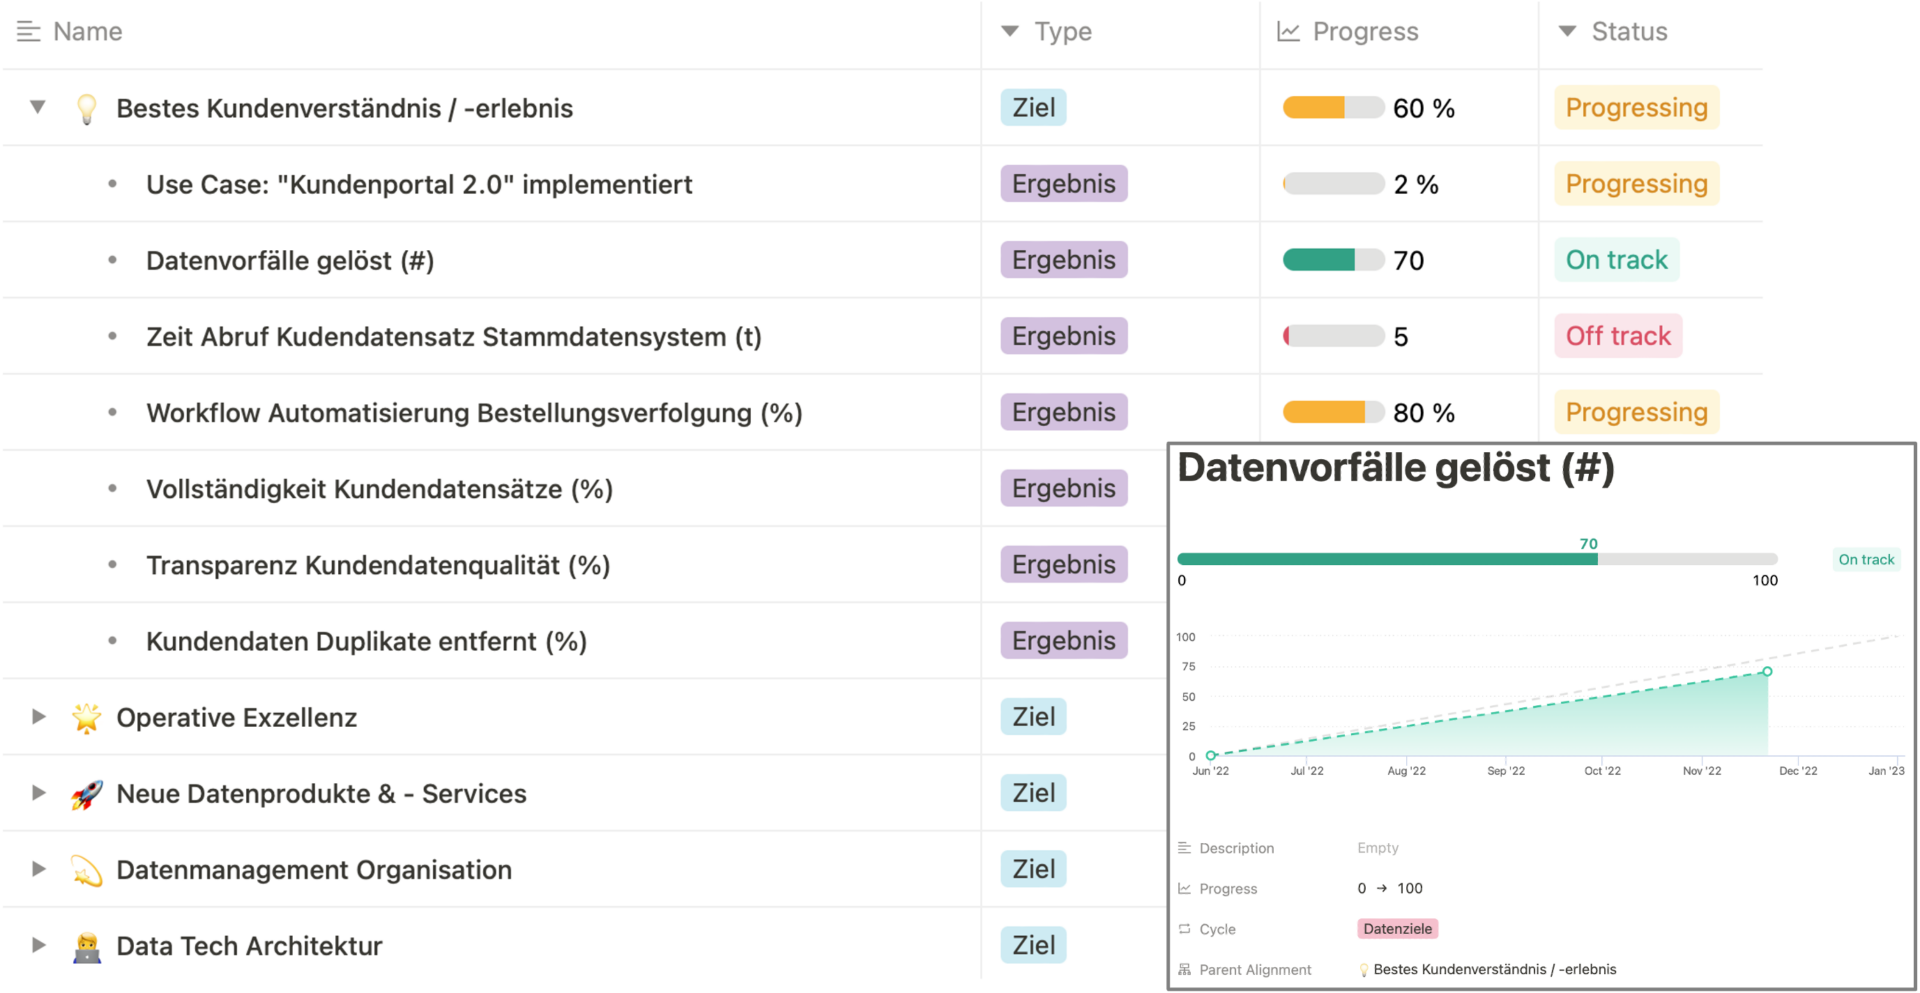Click the sort lines icon next to Name header
Image resolution: width=1920 pixels, height=993 pixels.
27,31
